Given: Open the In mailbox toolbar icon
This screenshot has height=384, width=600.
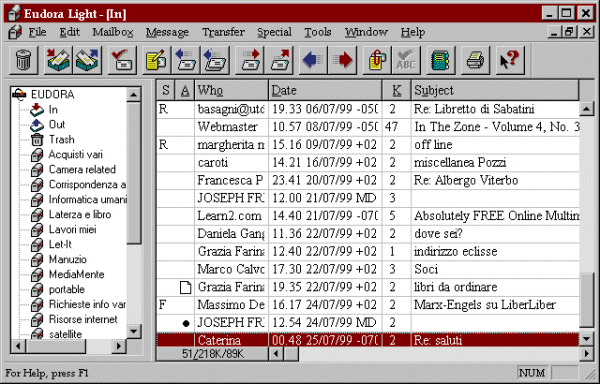Looking at the screenshot, I should pos(58,60).
